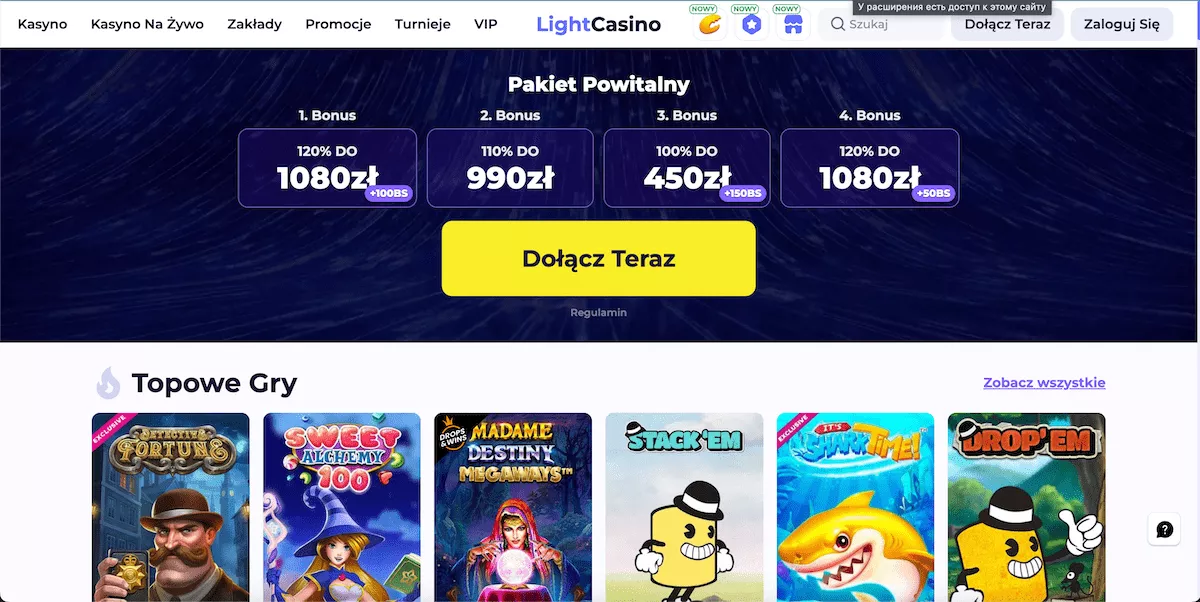Select the 1. Bonus 1080zł card
Viewport: 1200px width, 602px height.
pos(327,168)
